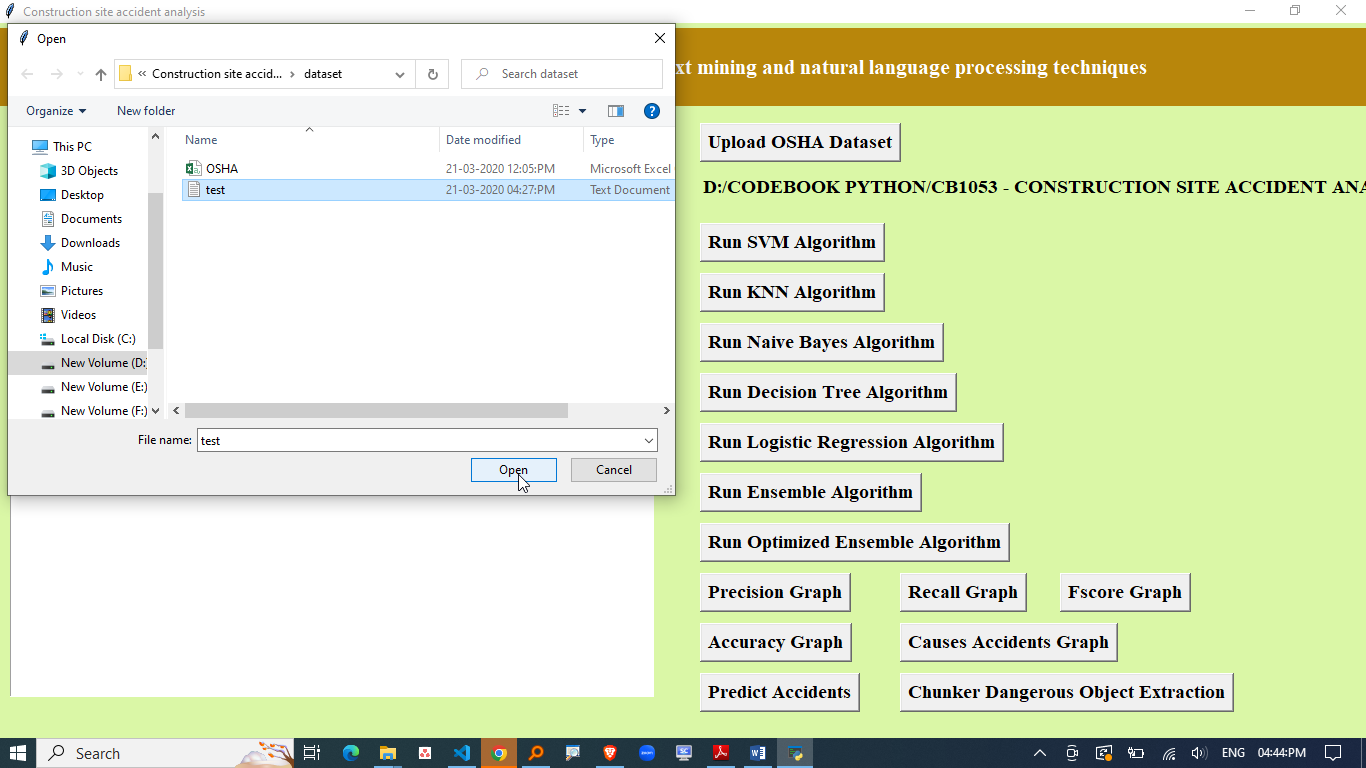The width and height of the screenshot is (1366, 768).
Task: Click Predict Accidents button
Action: (x=779, y=692)
